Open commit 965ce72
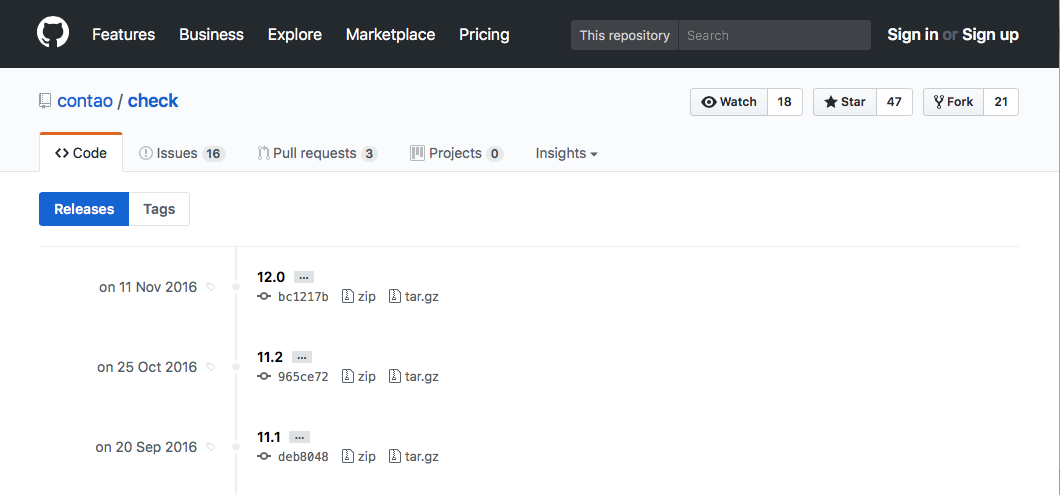The width and height of the screenshot is (1060, 495). click(303, 377)
